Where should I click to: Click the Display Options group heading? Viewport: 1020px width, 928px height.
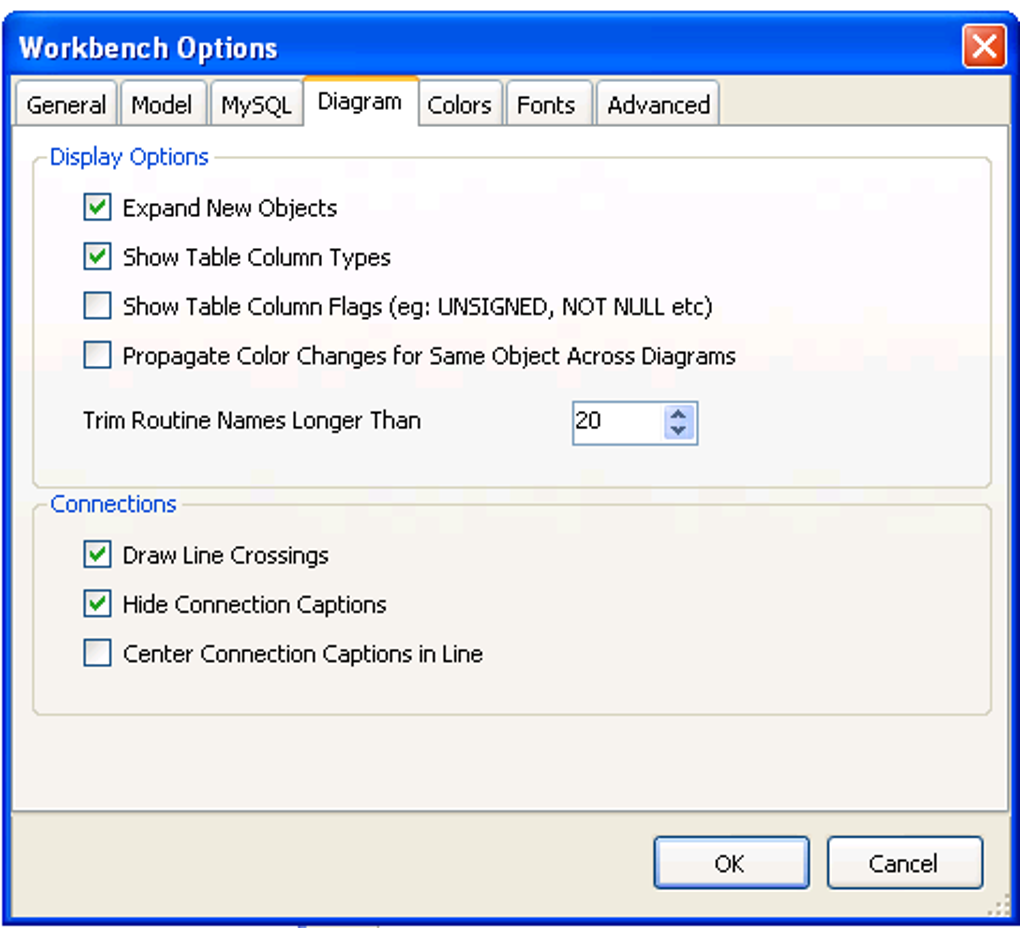[129, 157]
